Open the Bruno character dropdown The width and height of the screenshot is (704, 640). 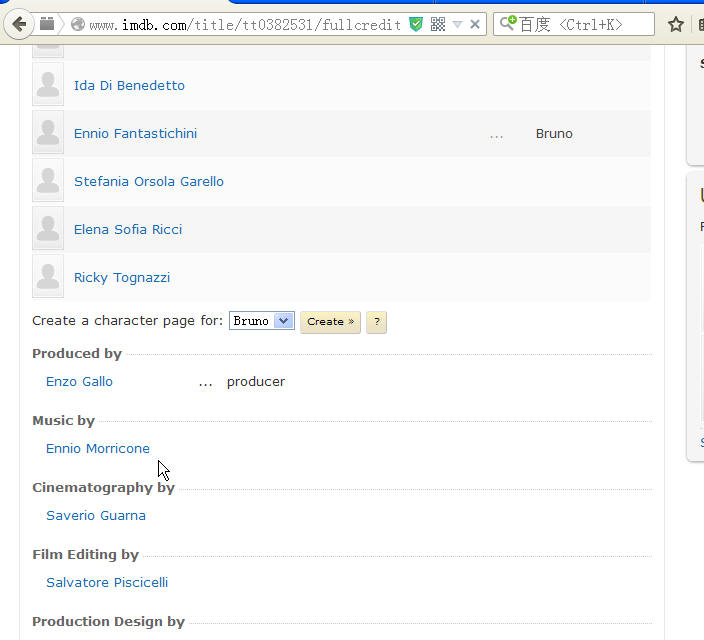click(262, 321)
